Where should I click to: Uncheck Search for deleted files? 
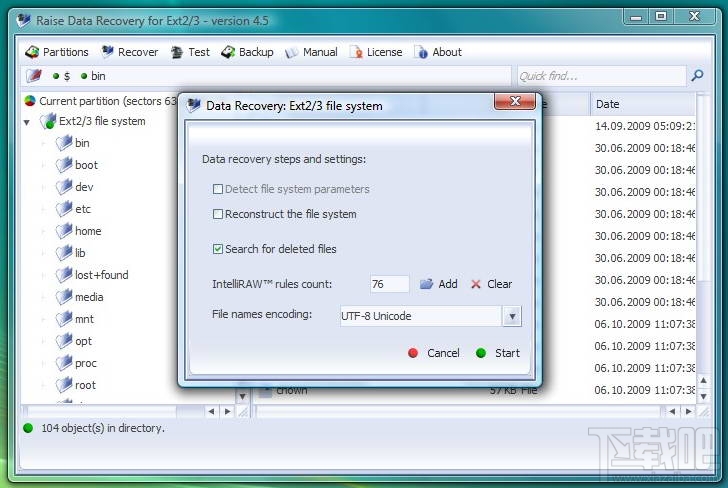click(218, 249)
